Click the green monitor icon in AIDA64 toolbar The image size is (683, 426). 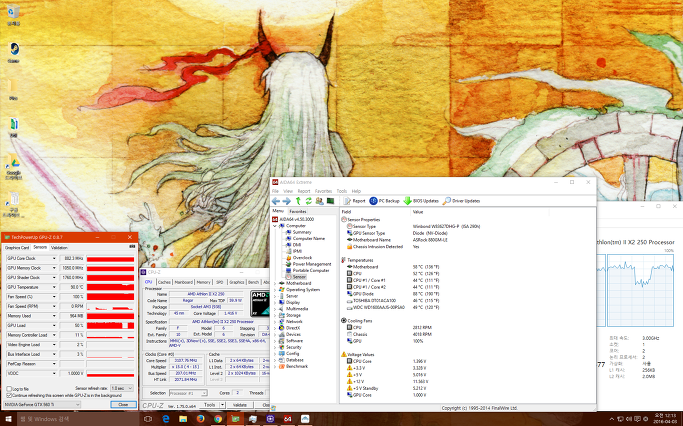click(x=330, y=201)
